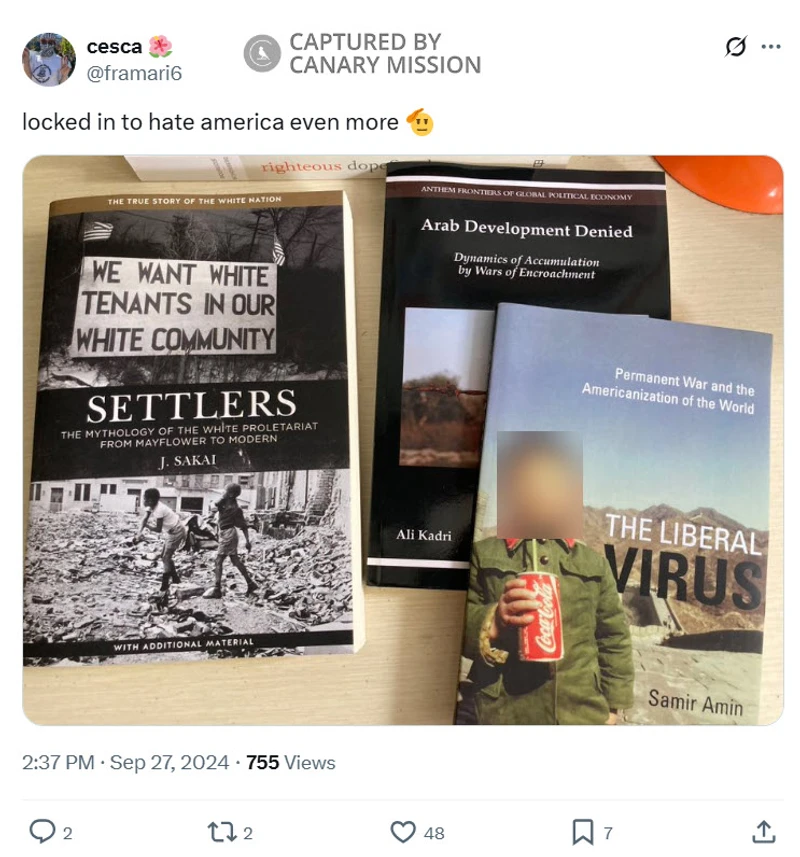Viewport: 800px width, 857px height.
Task: Click the 755 Views count
Action: pos(291,762)
